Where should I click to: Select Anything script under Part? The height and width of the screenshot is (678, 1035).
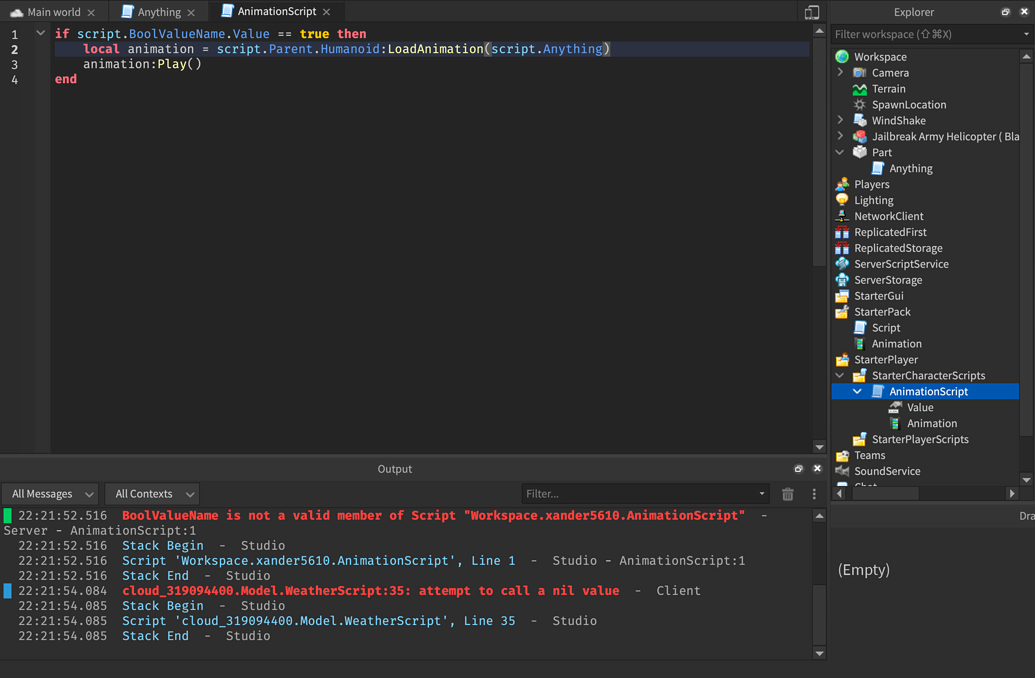[911, 168]
